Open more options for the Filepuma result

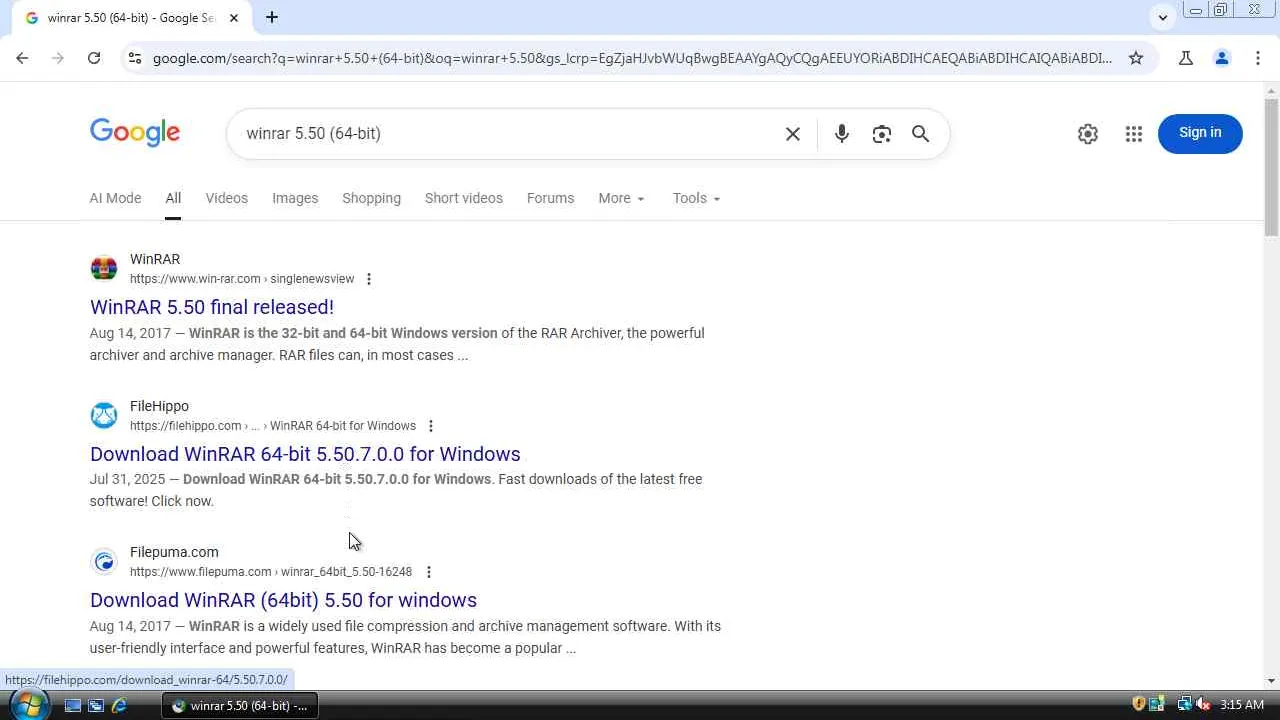(x=429, y=572)
